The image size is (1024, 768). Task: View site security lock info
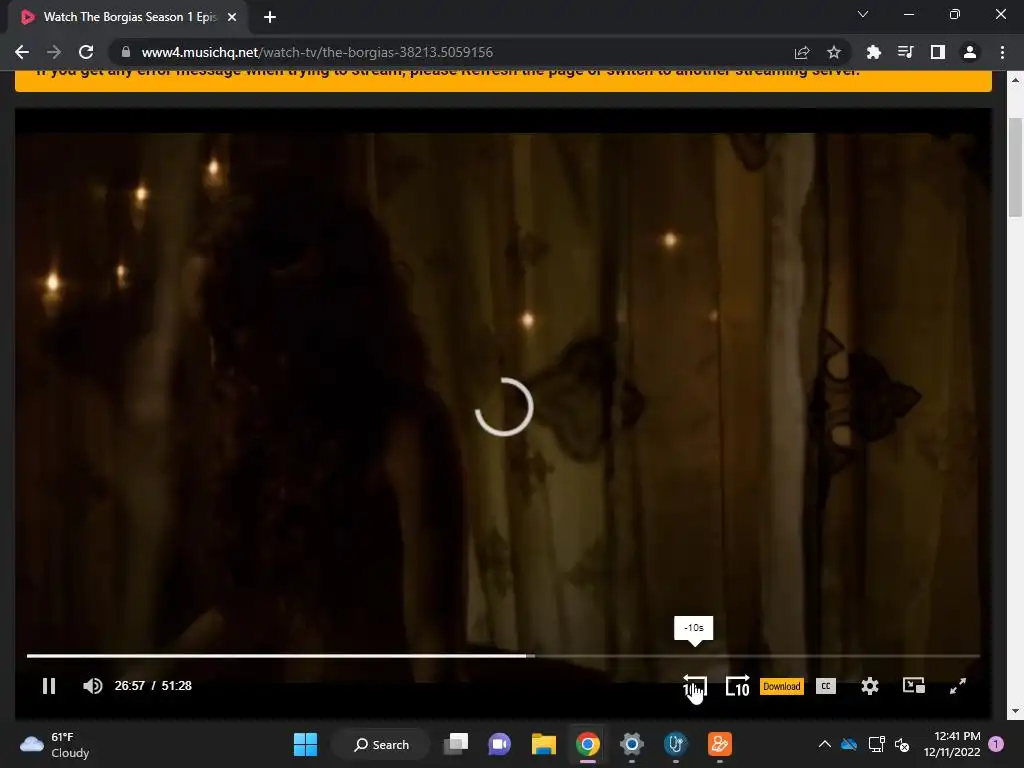point(126,52)
